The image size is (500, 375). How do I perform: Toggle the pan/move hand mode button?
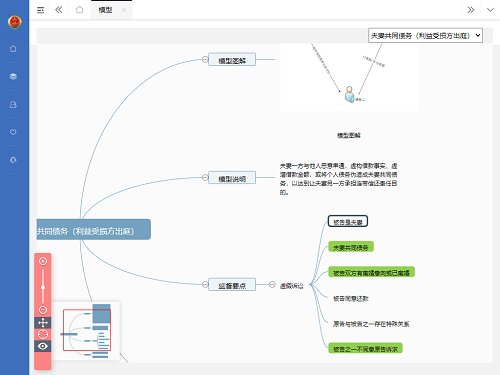43,323
